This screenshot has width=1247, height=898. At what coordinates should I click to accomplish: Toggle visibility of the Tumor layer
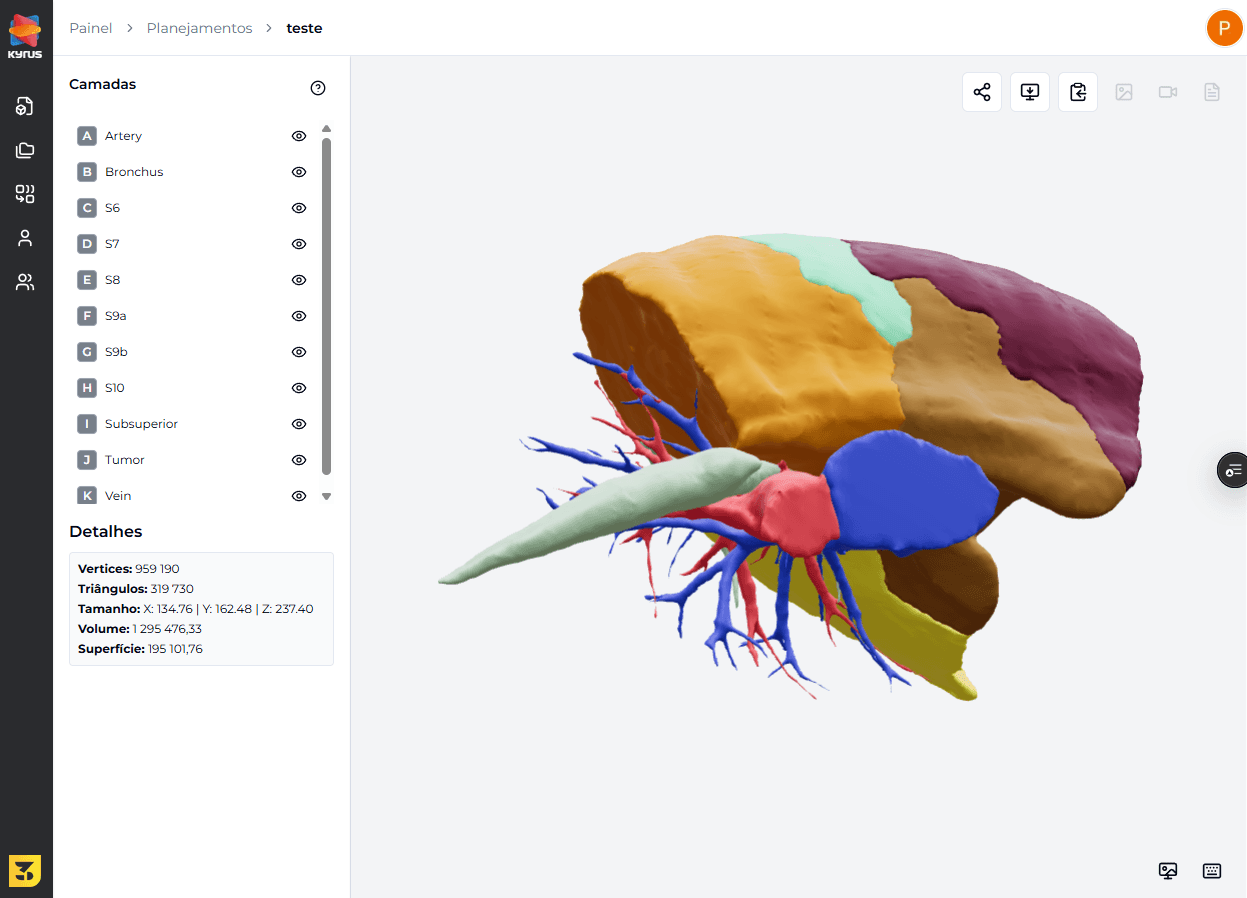pos(298,460)
